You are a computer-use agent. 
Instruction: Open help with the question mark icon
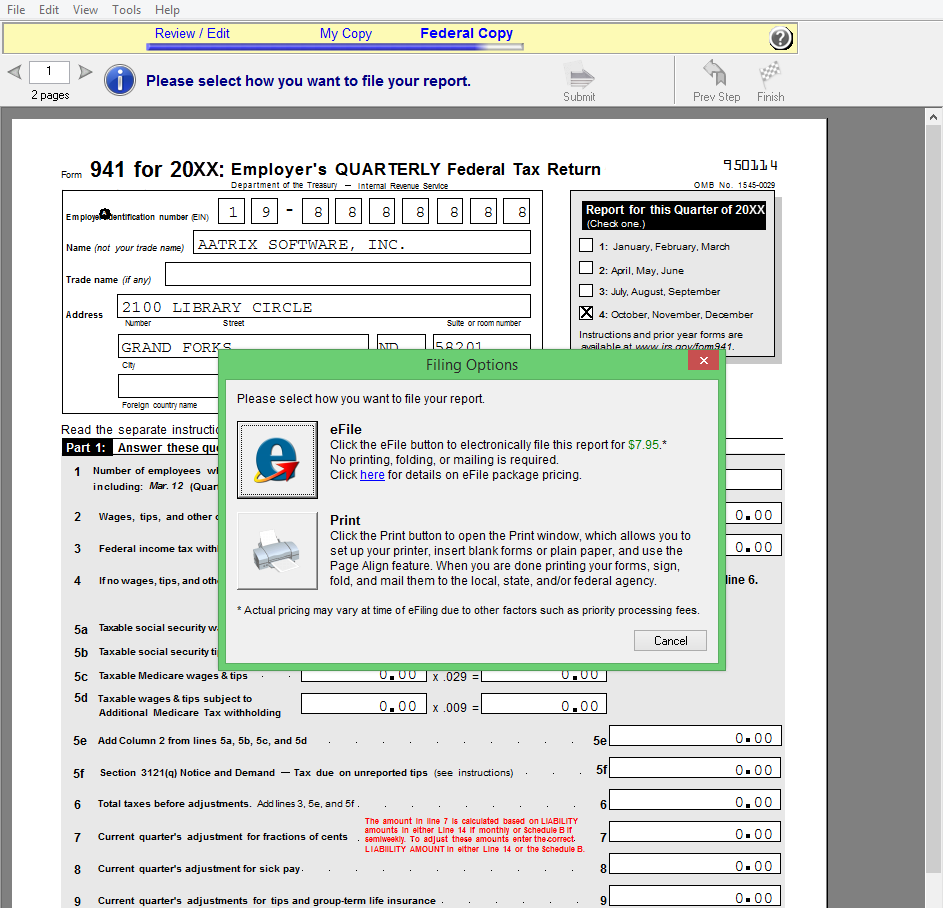tap(781, 39)
